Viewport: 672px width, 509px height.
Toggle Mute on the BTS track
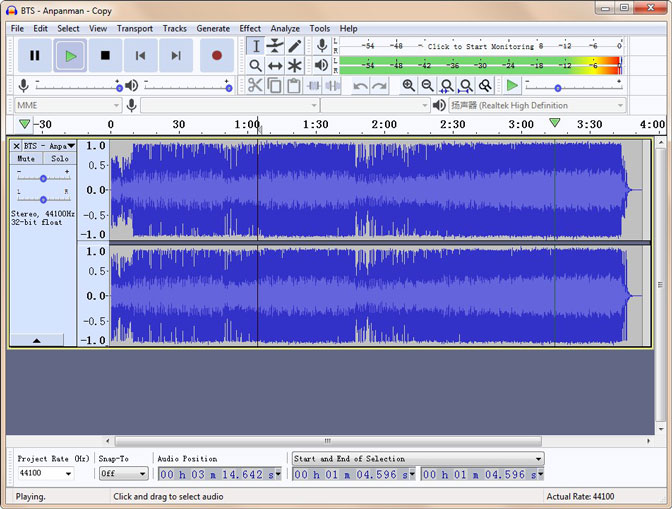coord(26,159)
